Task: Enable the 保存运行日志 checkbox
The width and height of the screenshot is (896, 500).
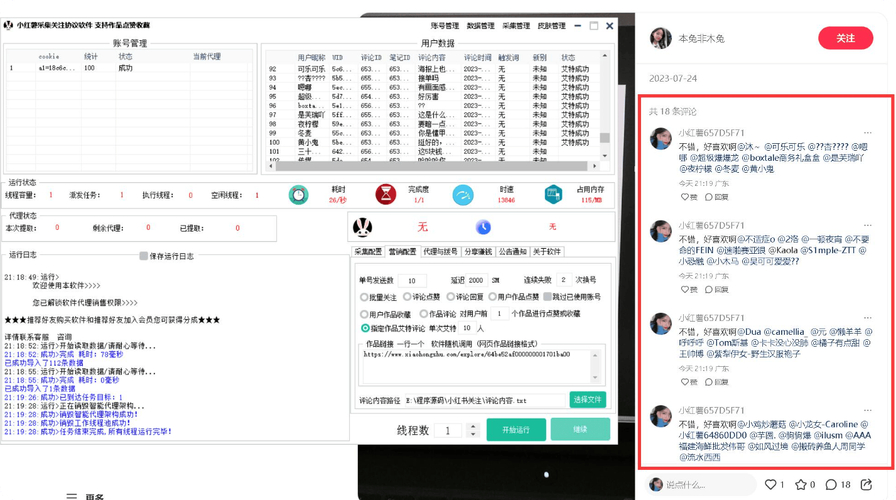Action: [143, 256]
